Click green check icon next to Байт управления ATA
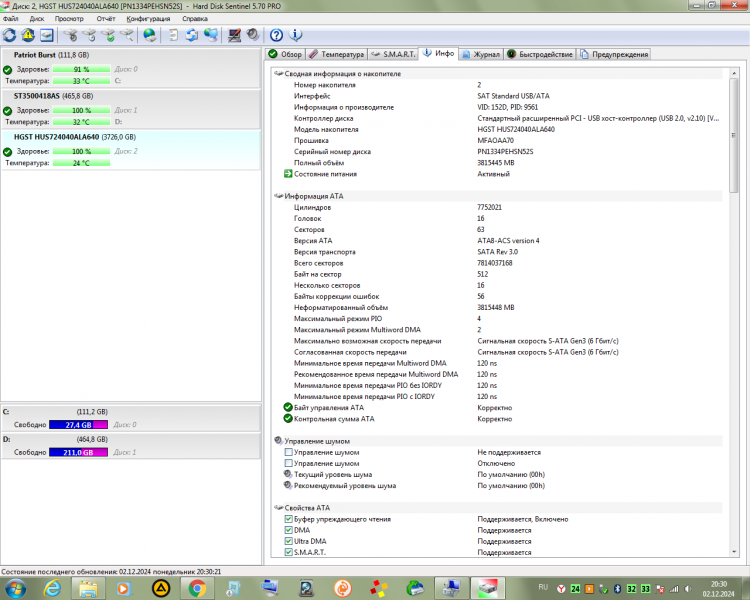Image resolution: width=750 pixels, height=600 pixels. pos(288,407)
